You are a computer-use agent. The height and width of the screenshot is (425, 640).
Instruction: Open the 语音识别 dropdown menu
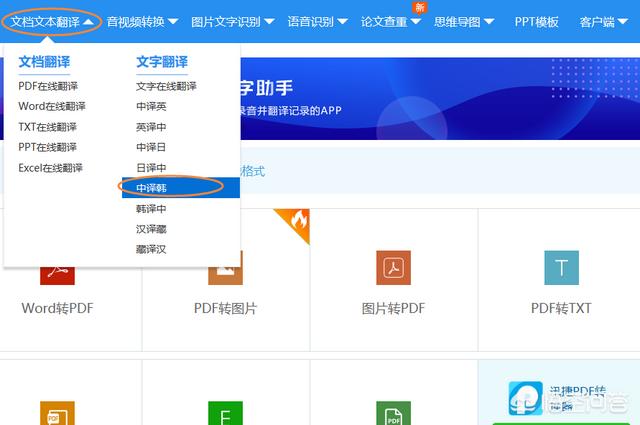(317, 21)
